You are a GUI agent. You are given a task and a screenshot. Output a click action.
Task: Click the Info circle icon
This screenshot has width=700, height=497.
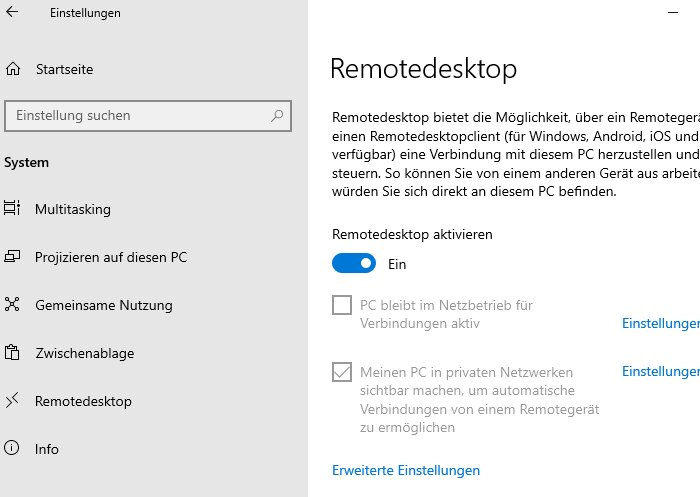(x=12, y=447)
